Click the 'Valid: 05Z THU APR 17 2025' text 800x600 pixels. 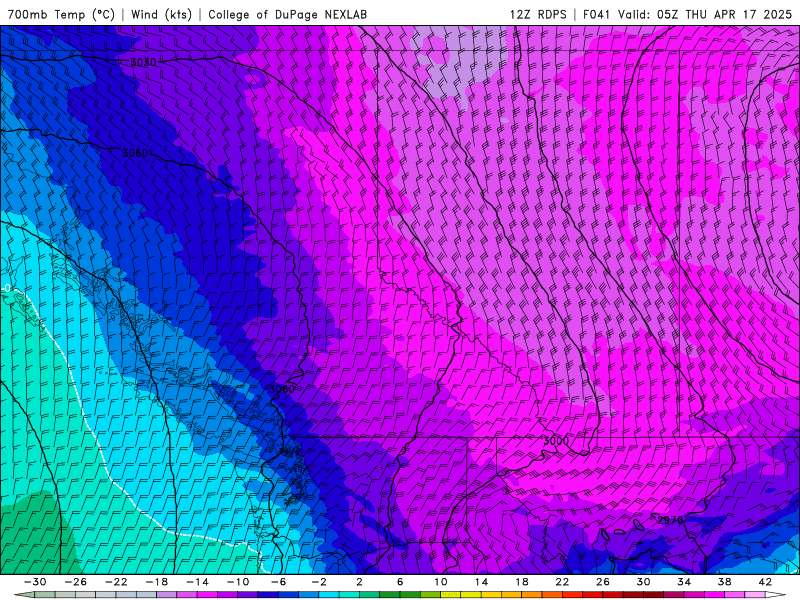[x=705, y=14]
